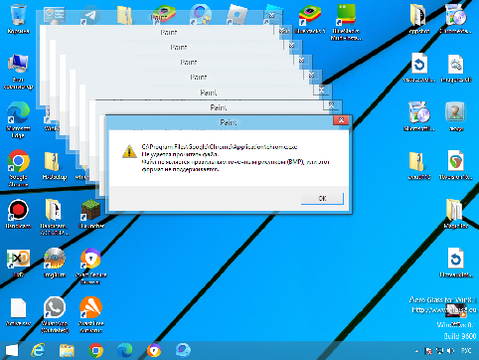Select the HxD hex editor shortcut

(19, 263)
